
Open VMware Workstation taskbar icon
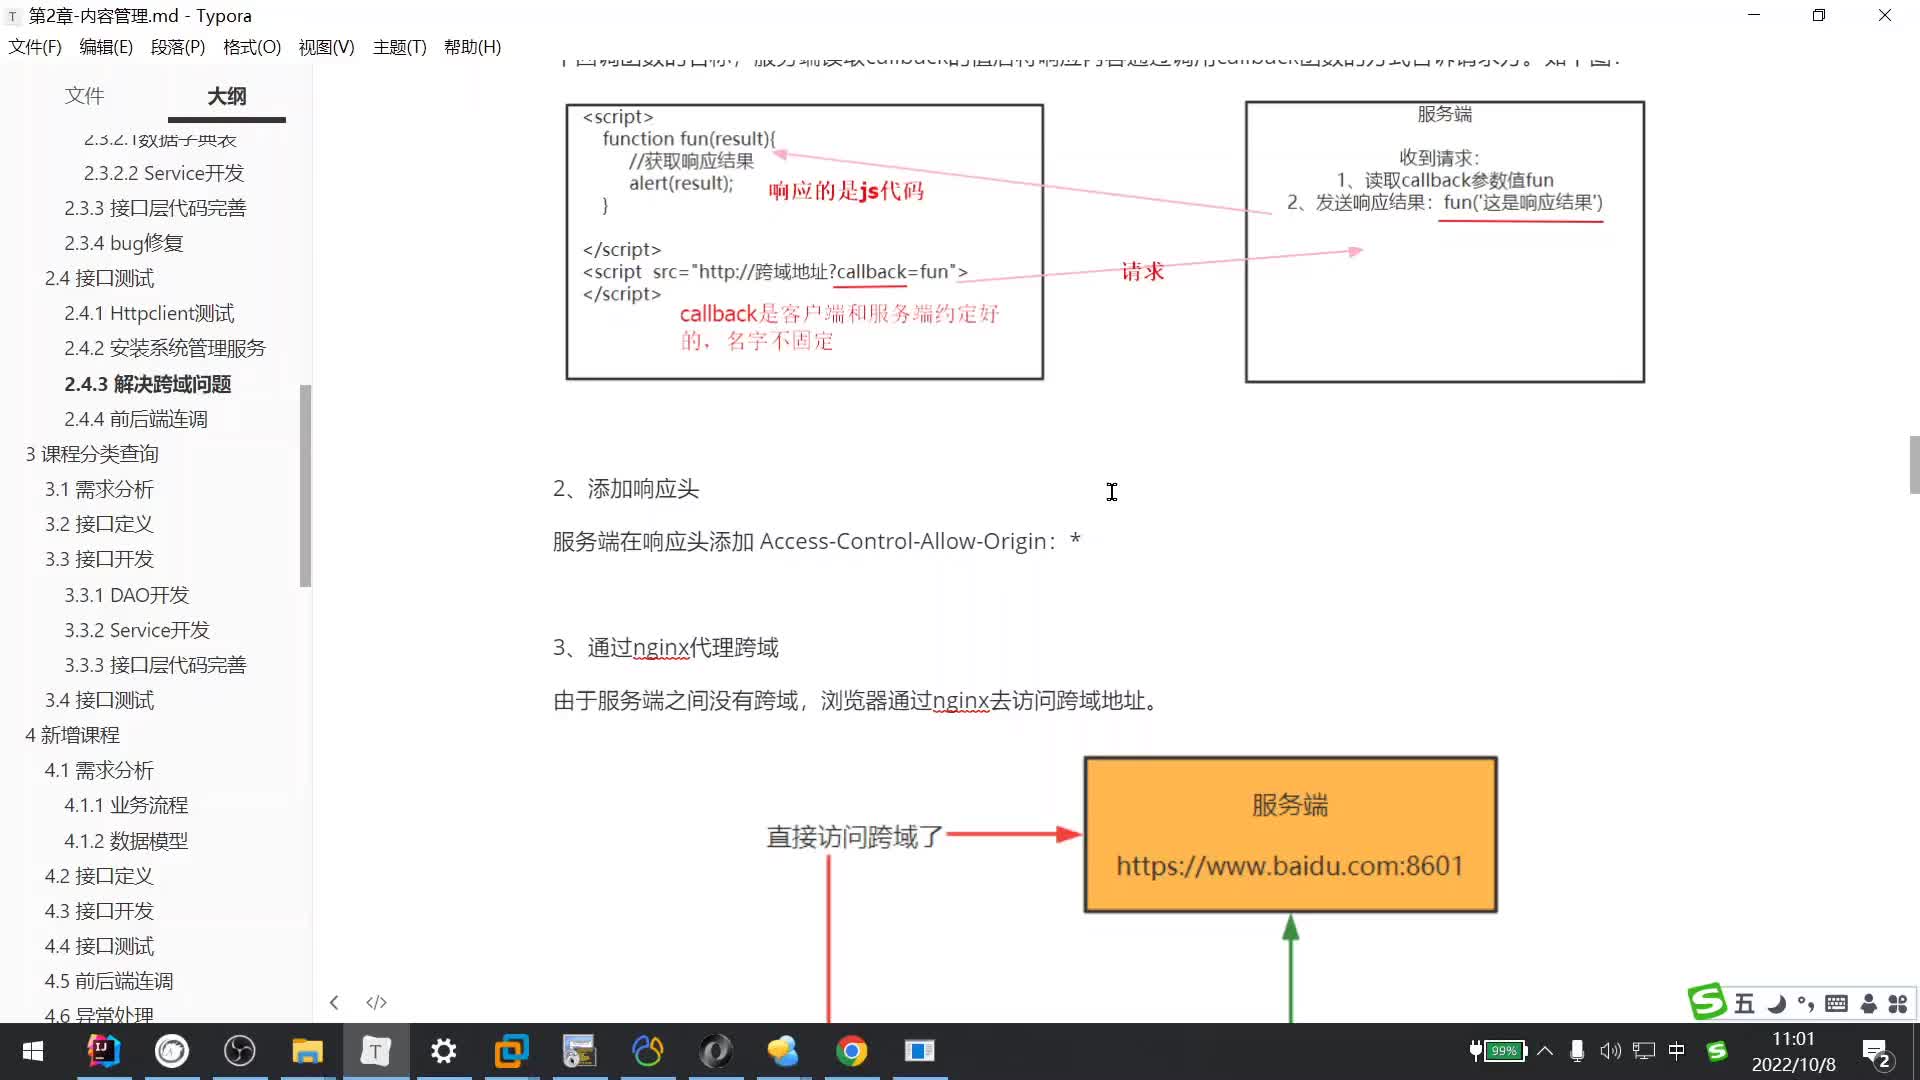coord(511,1051)
